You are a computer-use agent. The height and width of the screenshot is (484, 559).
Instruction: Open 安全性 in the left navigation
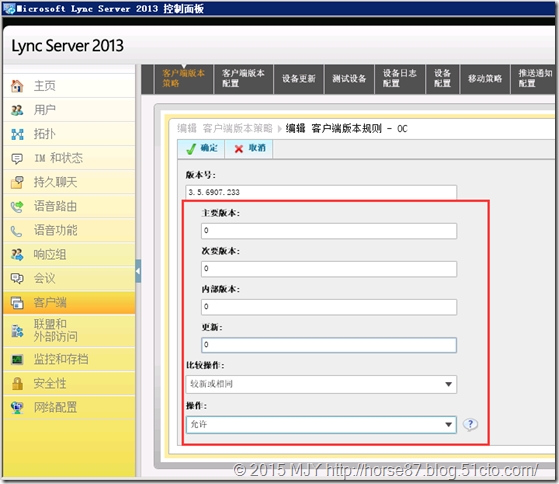69,383
